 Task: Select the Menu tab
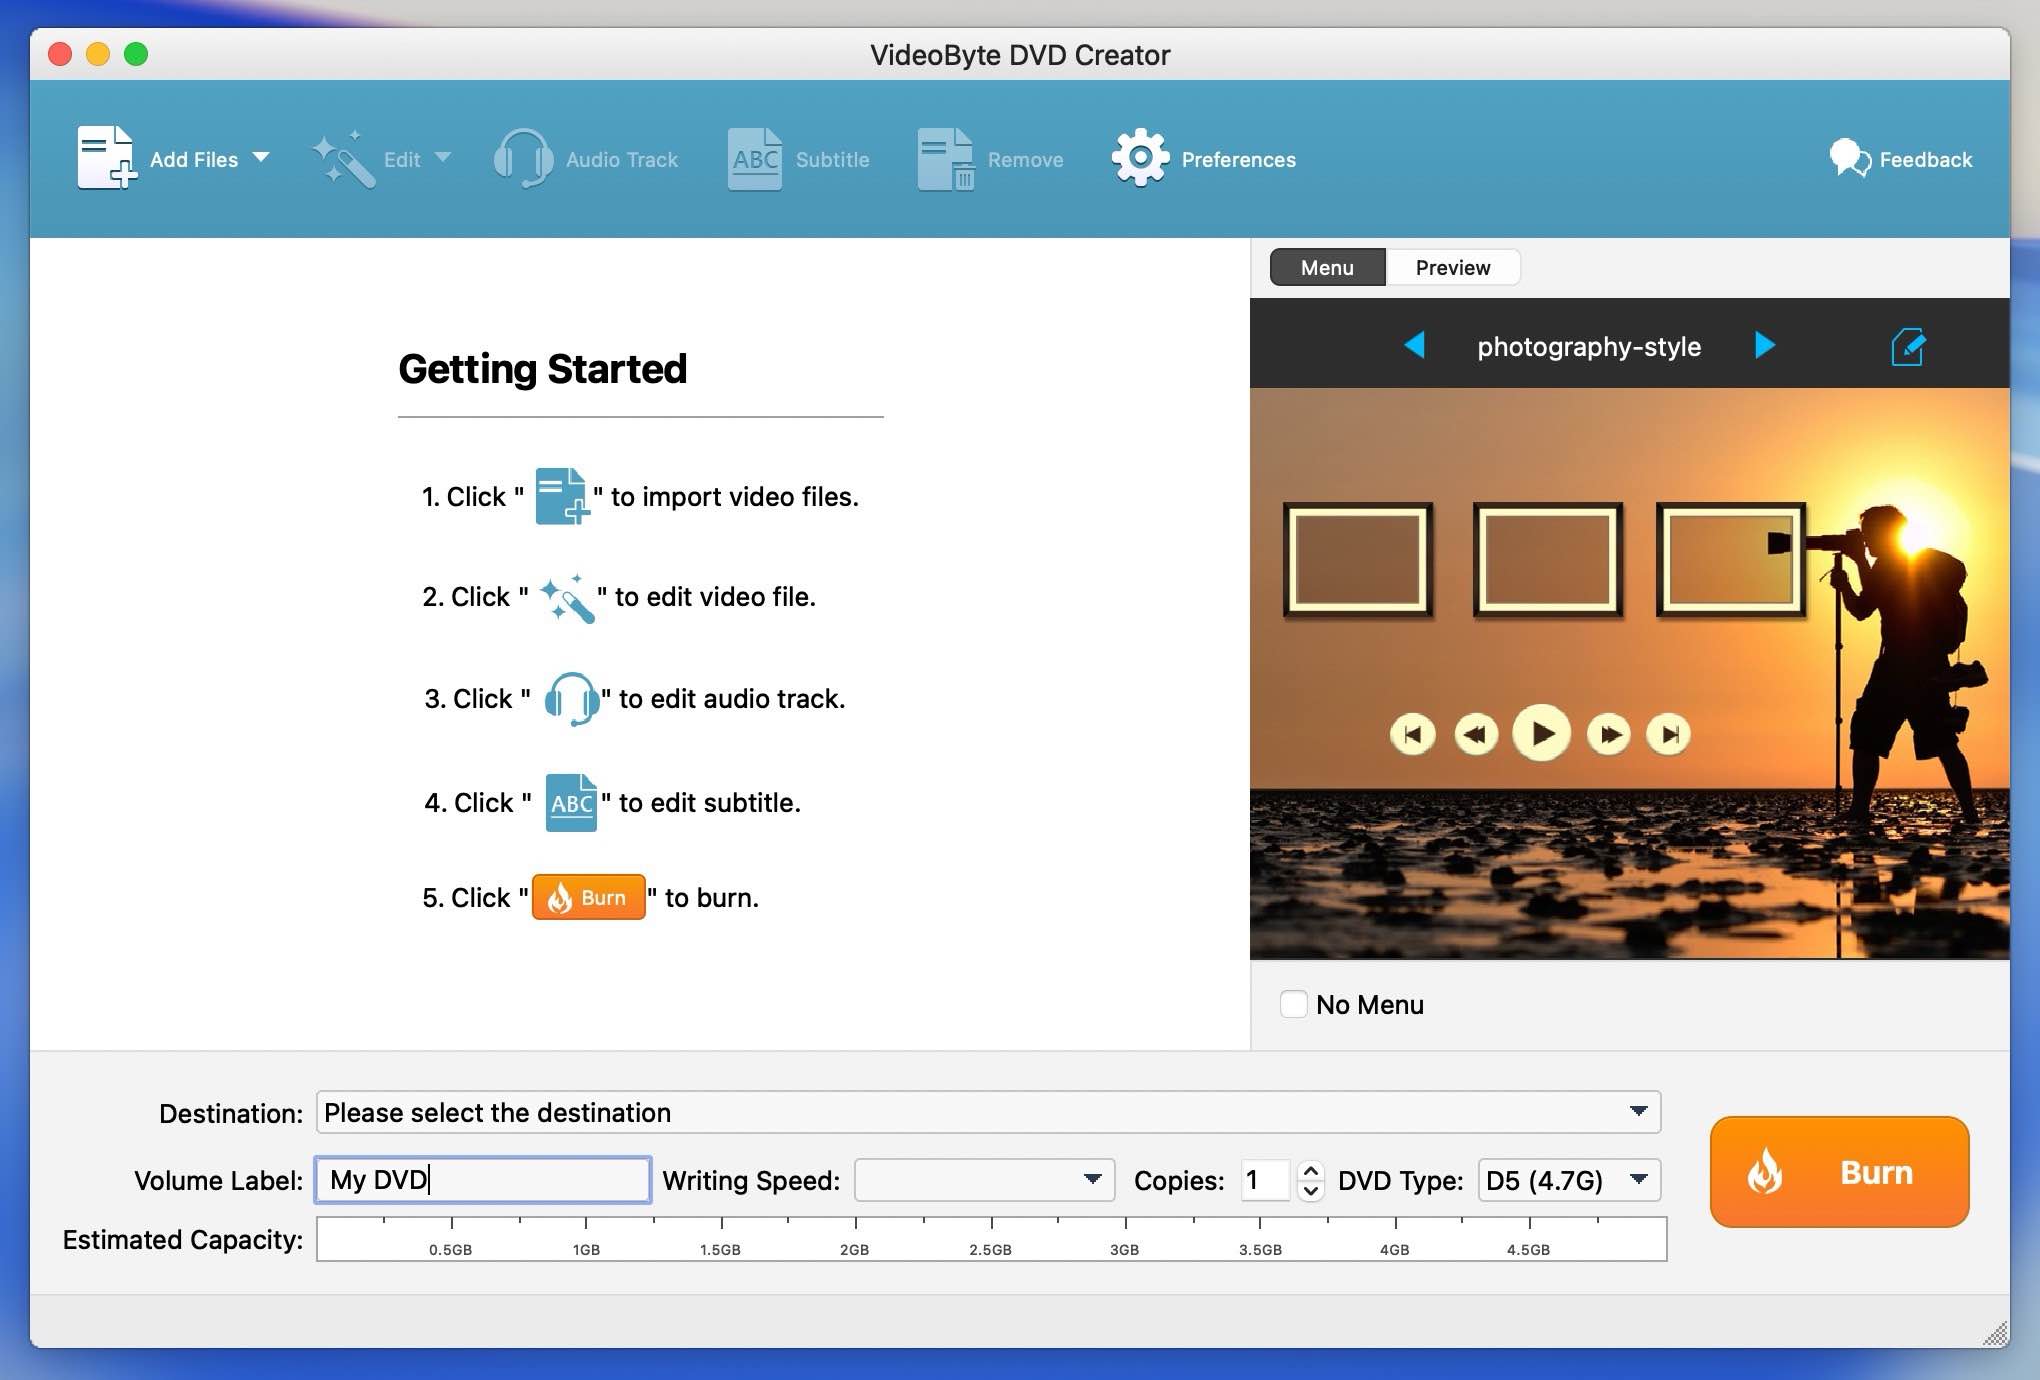click(1326, 267)
